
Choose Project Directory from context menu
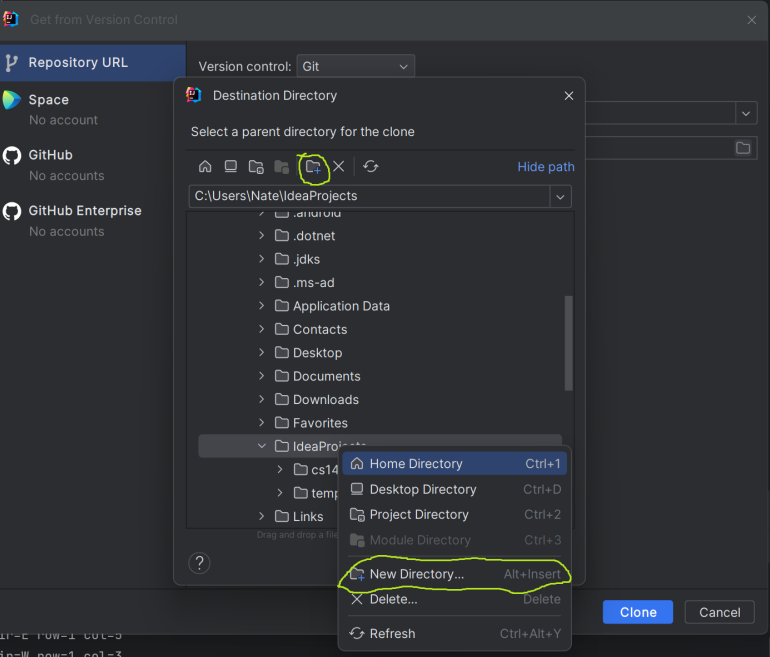[455, 514]
